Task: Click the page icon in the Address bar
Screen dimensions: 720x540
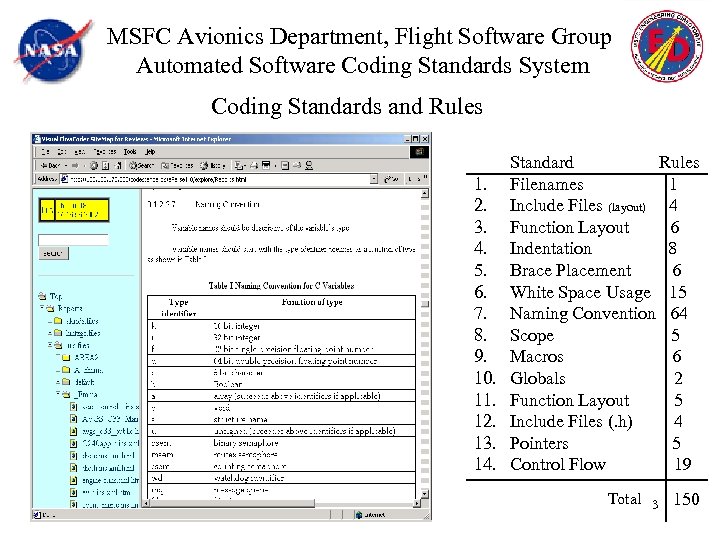Action: (x=65, y=179)
